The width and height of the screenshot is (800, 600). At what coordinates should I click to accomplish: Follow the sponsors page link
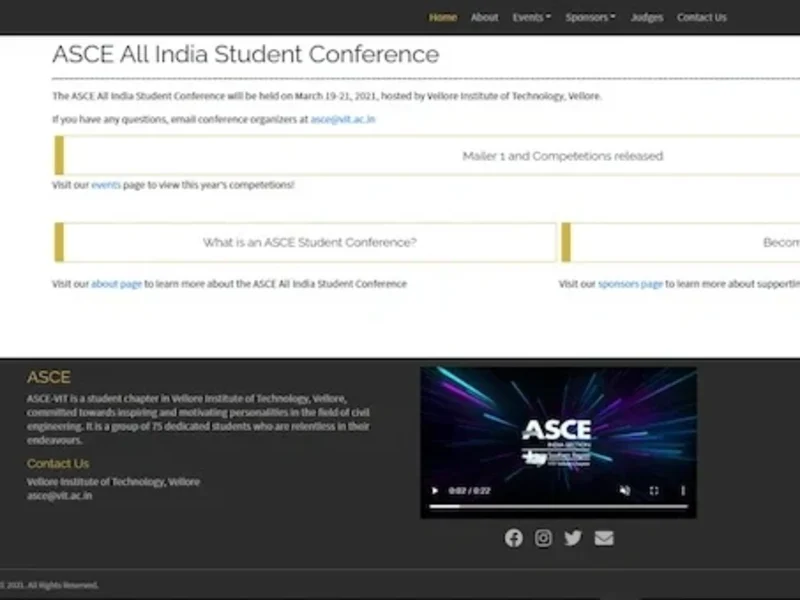[x=630, y=284]
